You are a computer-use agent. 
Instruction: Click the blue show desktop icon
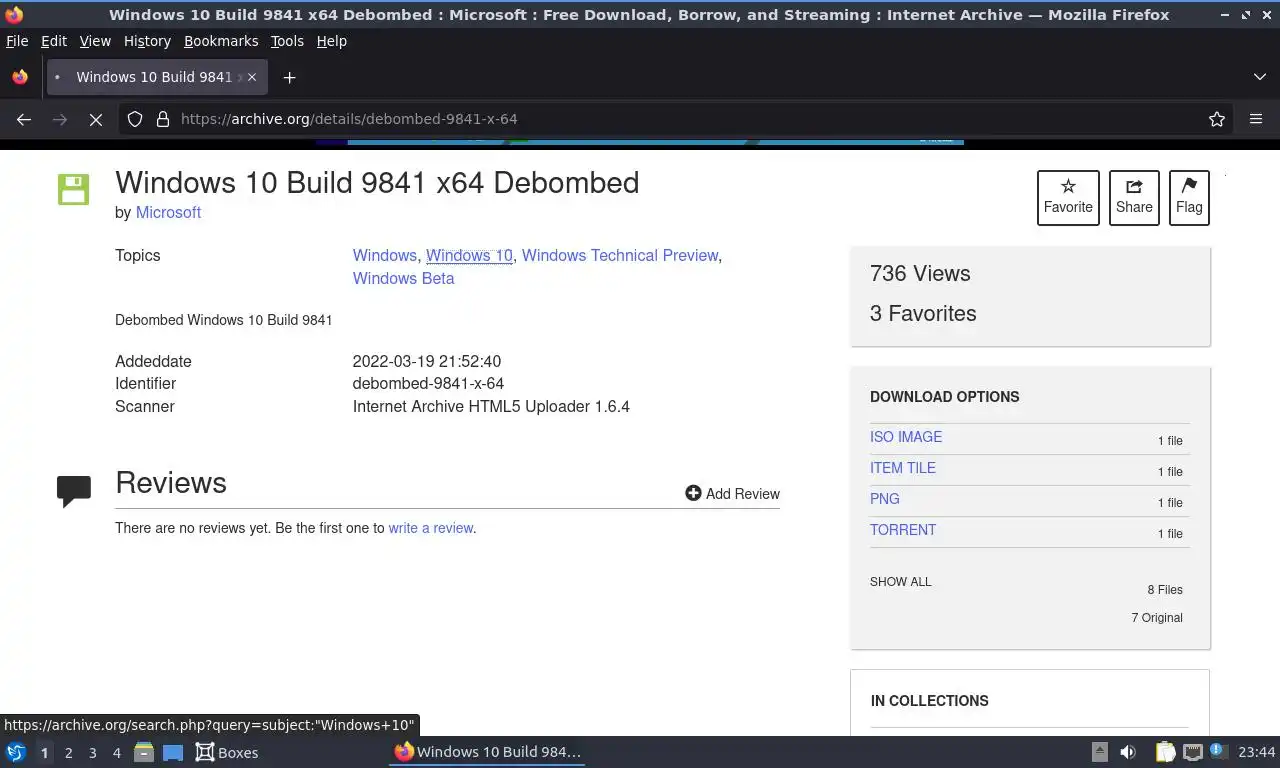click(x=173, y=752)
